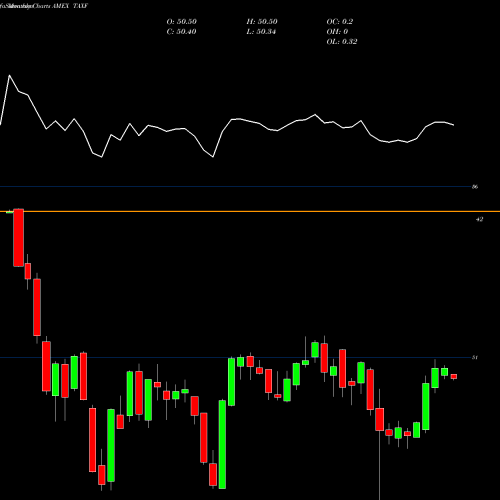500x500 pixels.
Task: Click the low price 'L: 50.34'
Action: coord(261,32)
